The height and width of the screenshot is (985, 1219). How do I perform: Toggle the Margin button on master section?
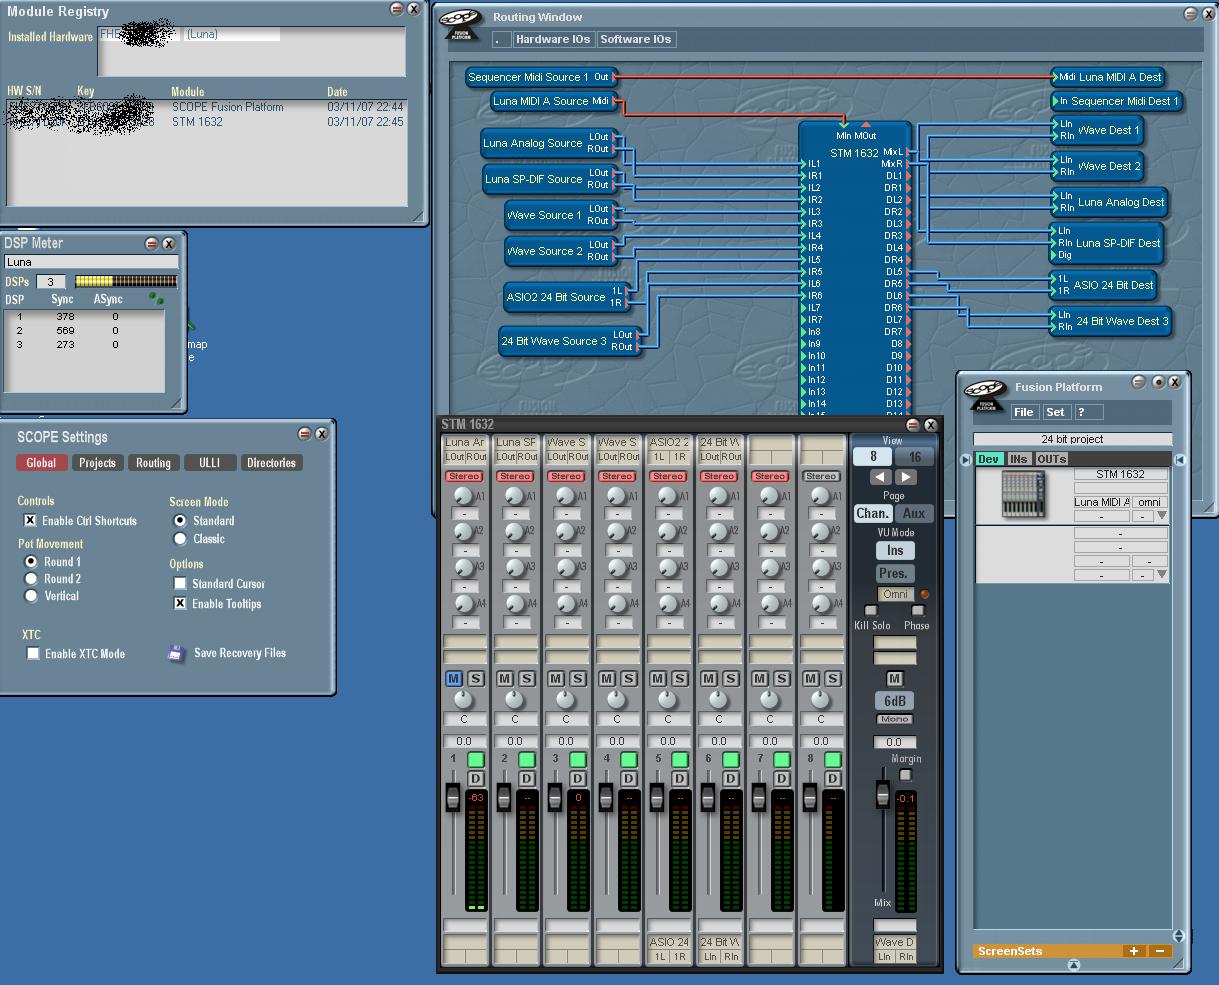906,775
